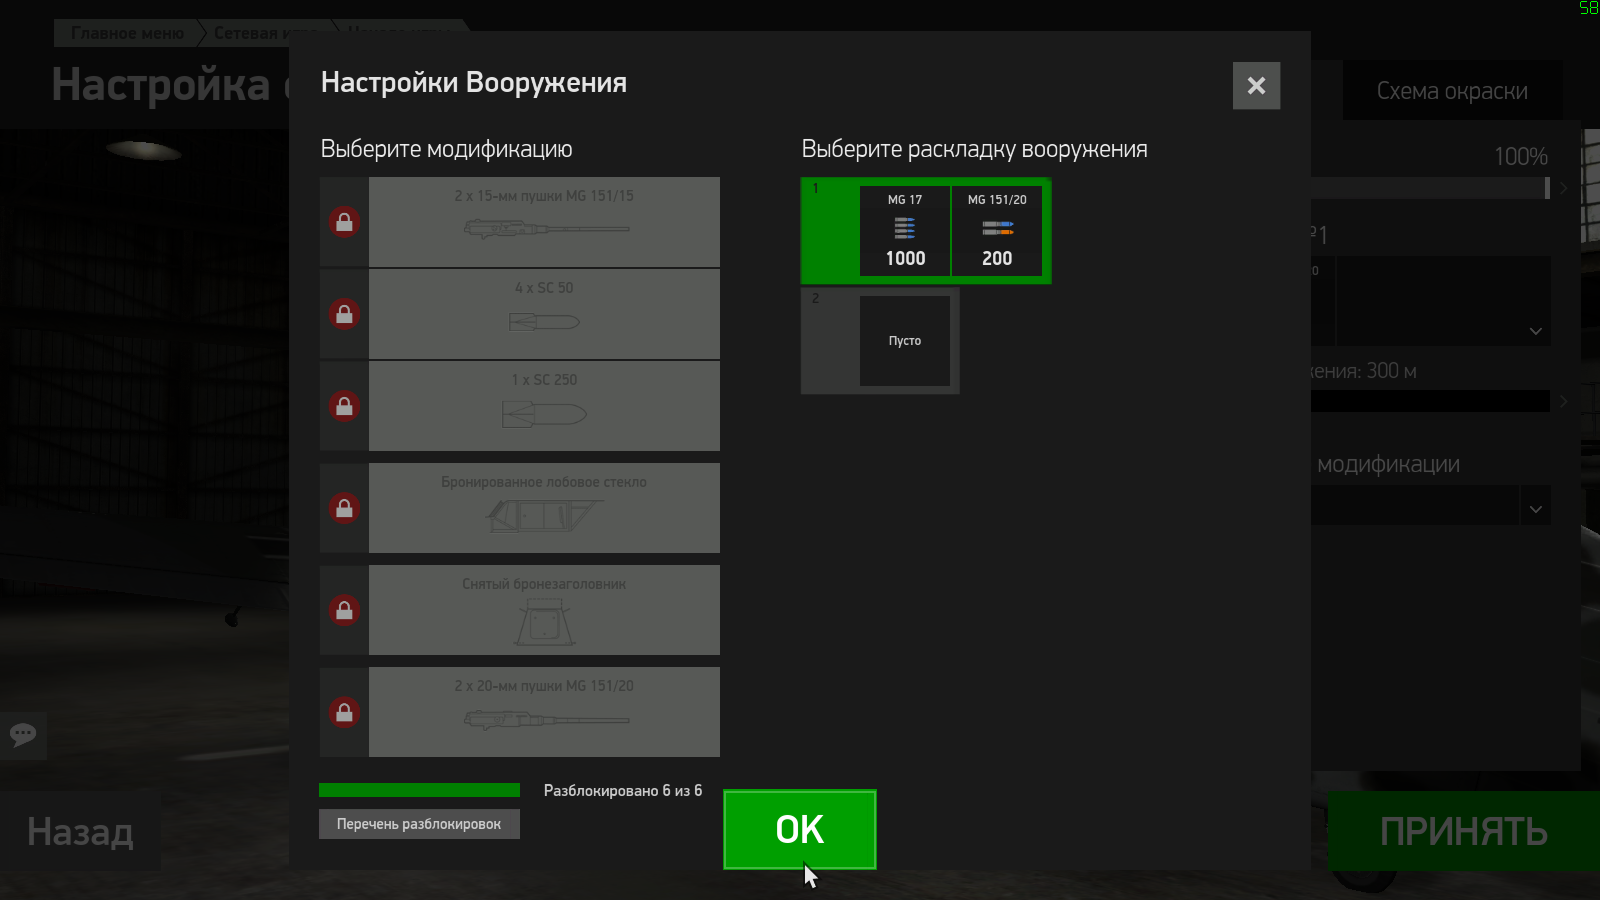Viewport: 1600px width, 900px height.
Task: Go to Главное меню breadcrumb
Action: tap(127, 33)
